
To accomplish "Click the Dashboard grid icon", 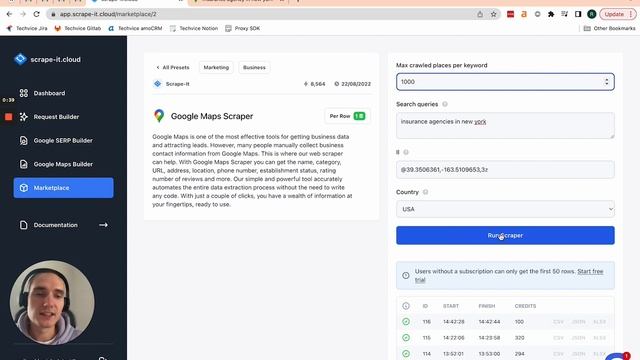I will click(24, 93).
